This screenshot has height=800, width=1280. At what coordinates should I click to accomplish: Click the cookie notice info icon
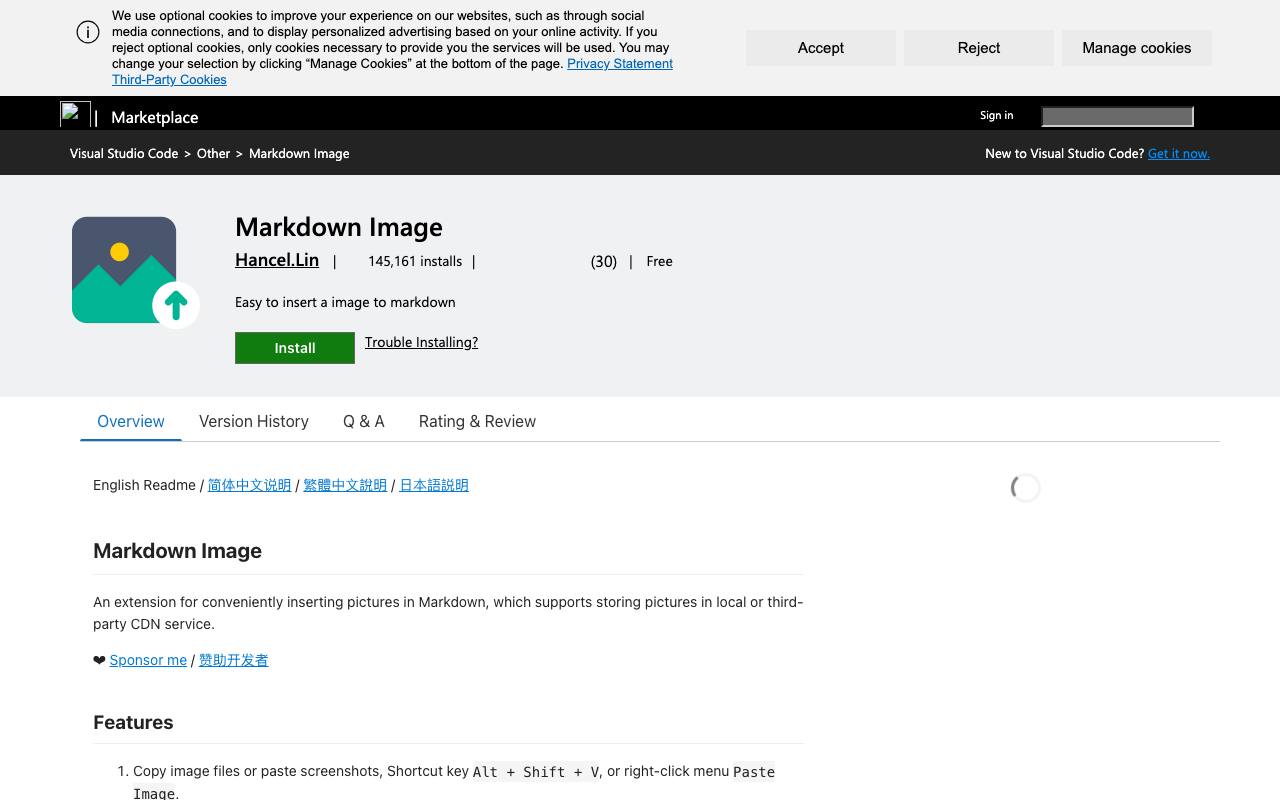tap(88, 32)
